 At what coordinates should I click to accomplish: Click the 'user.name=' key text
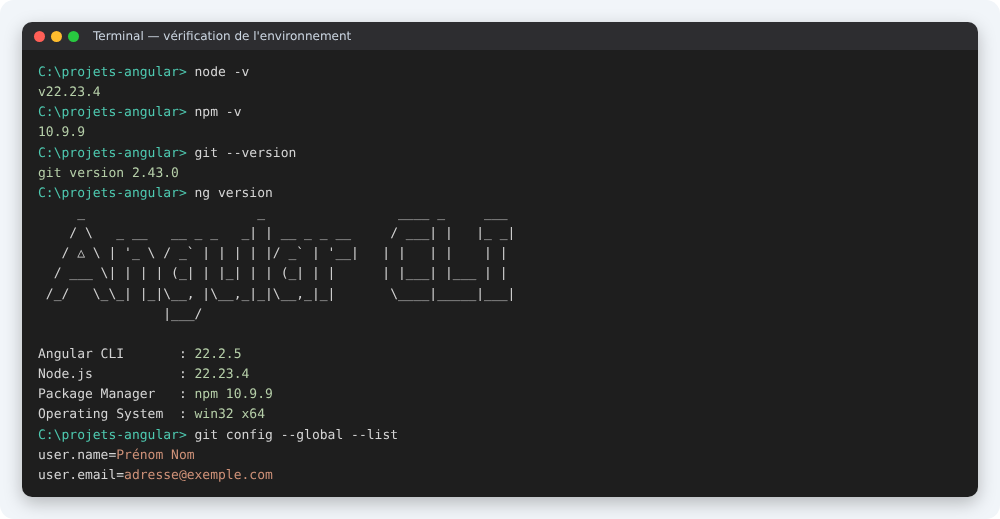(77, 455)
